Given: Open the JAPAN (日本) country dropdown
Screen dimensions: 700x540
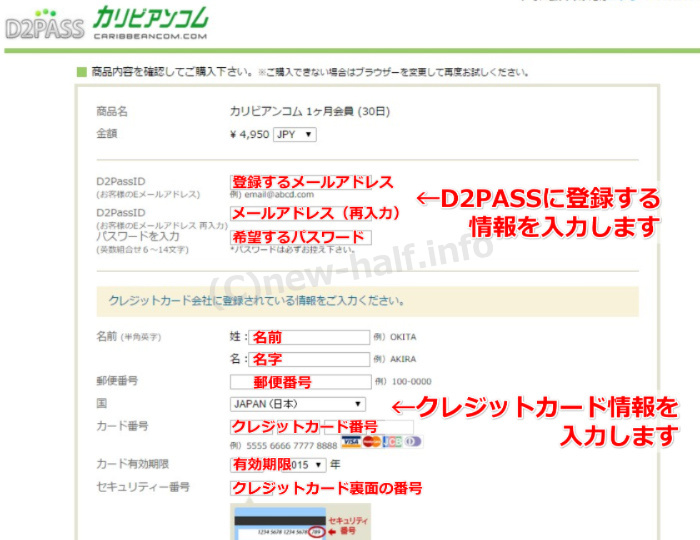Looking at the screenshot, I should [298, 404].
